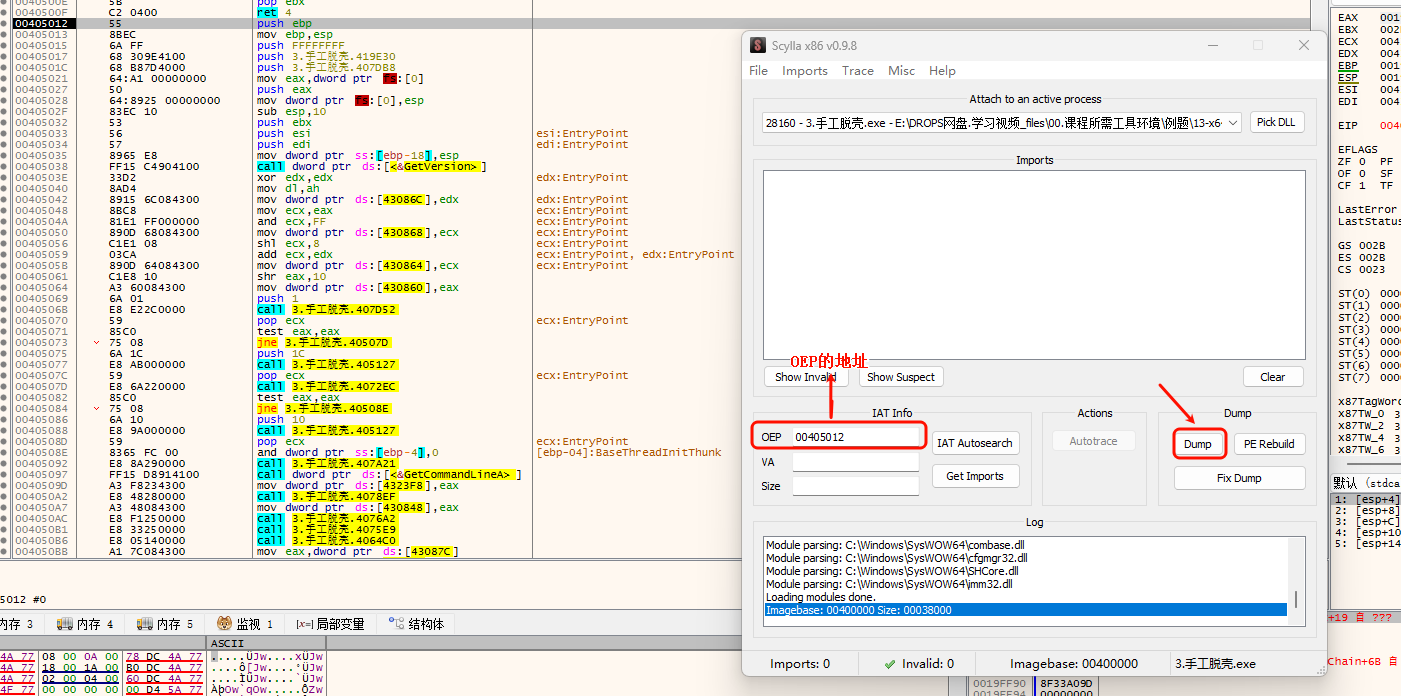Click the BaseThreadInitThunk comment
This screenshot has width=1401, height=696.
(628, 452)
